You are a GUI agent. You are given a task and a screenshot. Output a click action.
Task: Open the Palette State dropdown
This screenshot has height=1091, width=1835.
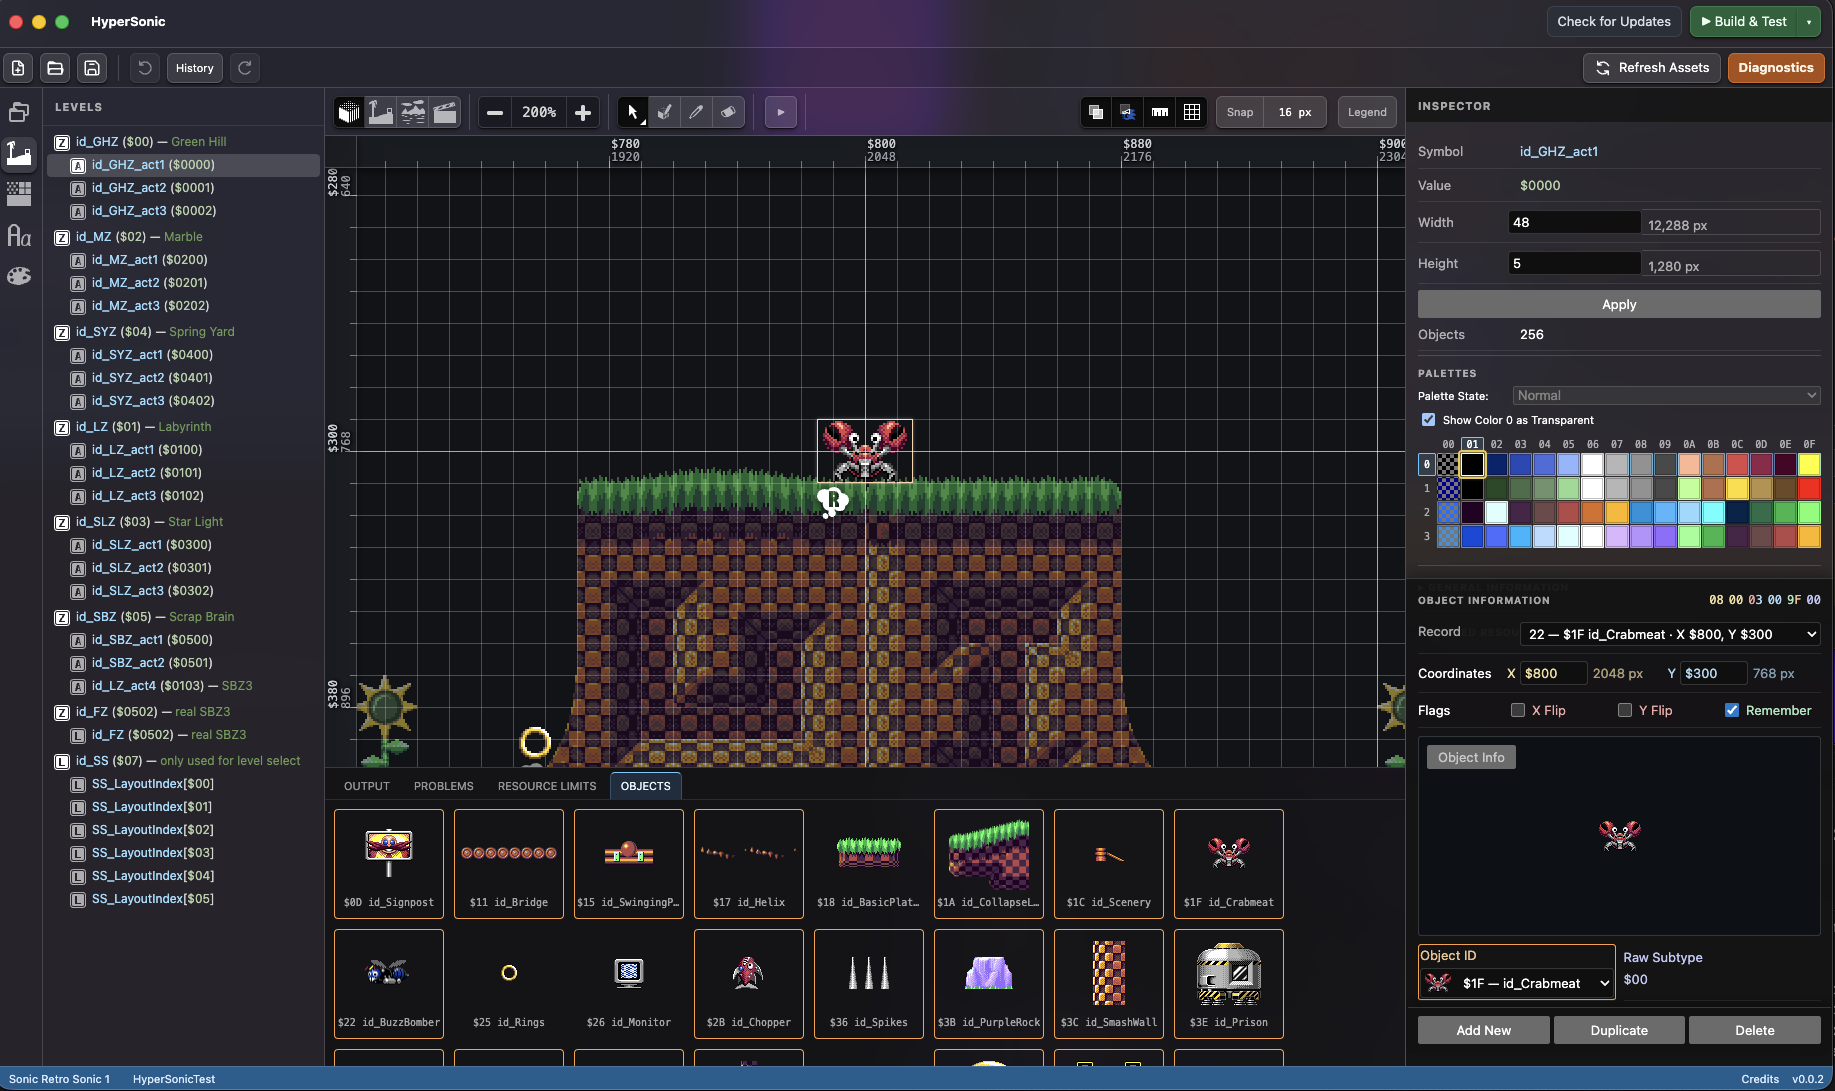point(1666,396)
